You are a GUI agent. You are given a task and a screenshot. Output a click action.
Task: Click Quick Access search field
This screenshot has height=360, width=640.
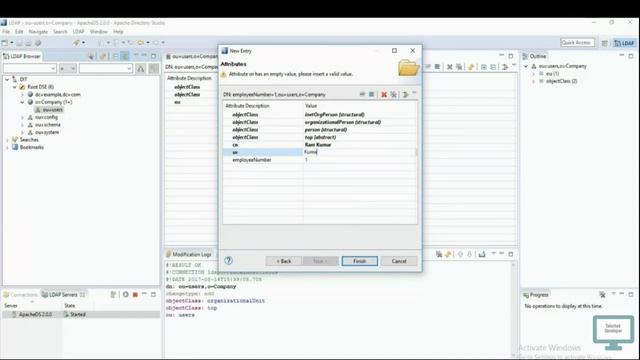pyautogui.click(x=577, y=42)
